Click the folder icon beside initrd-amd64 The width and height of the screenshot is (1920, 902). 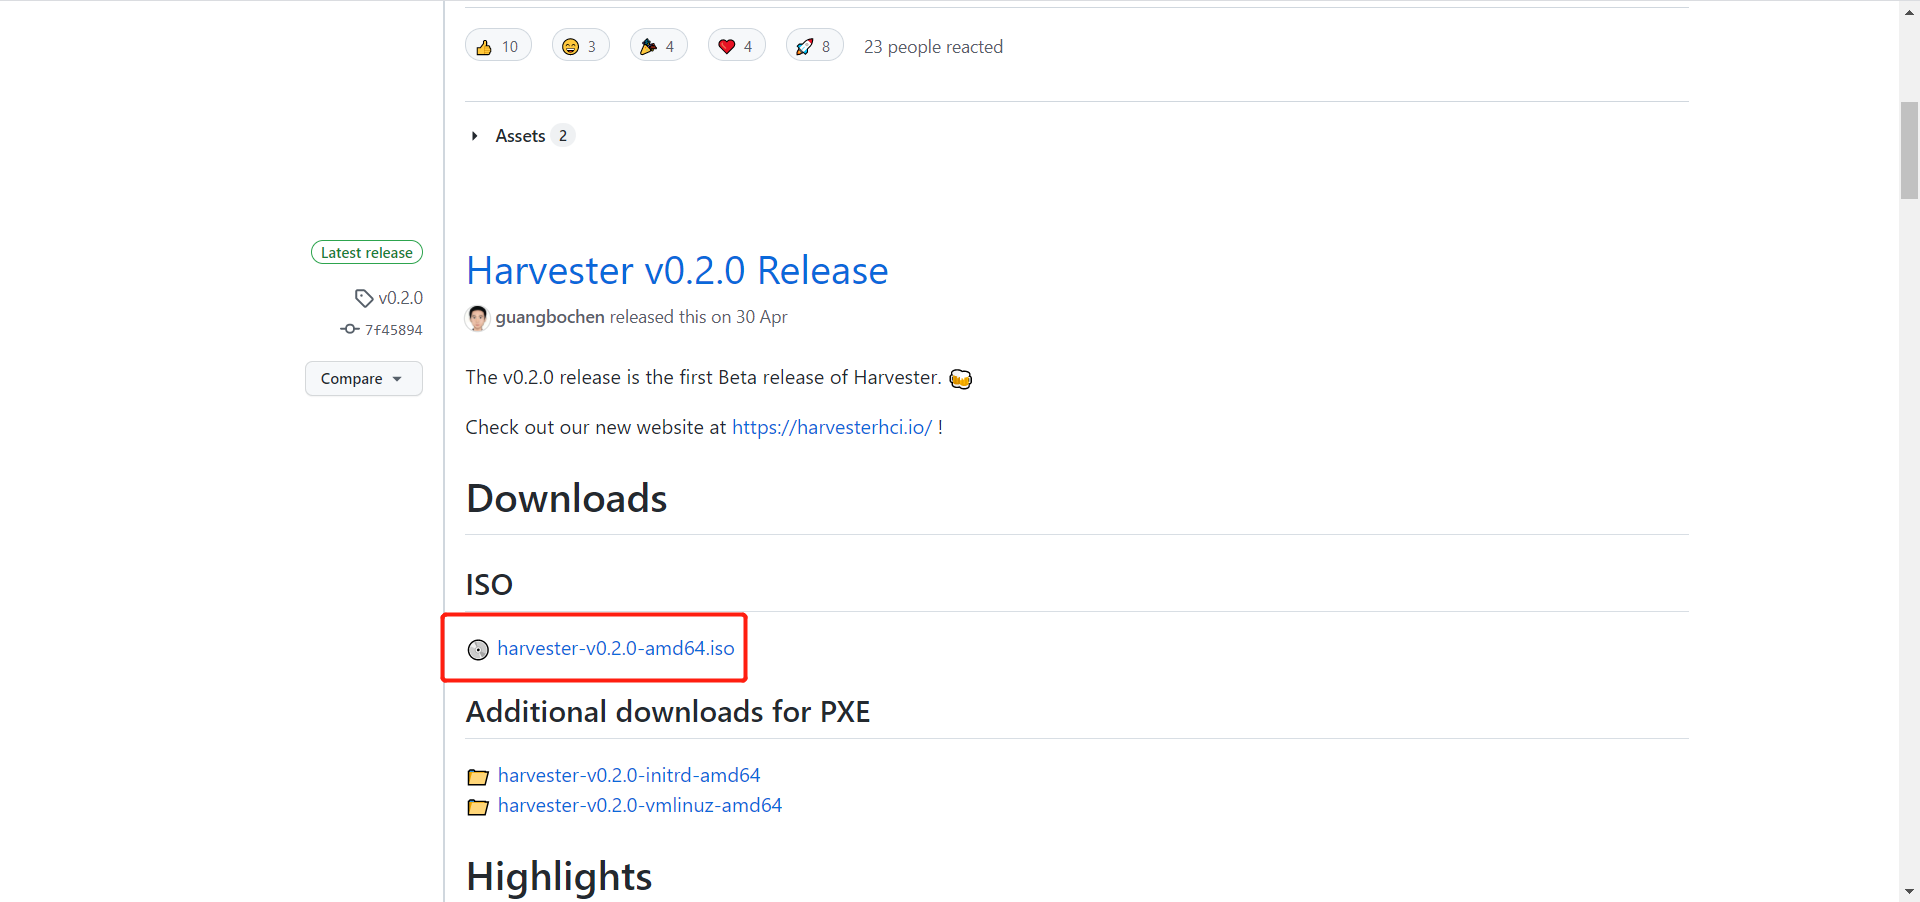click(x=478, y=777)
